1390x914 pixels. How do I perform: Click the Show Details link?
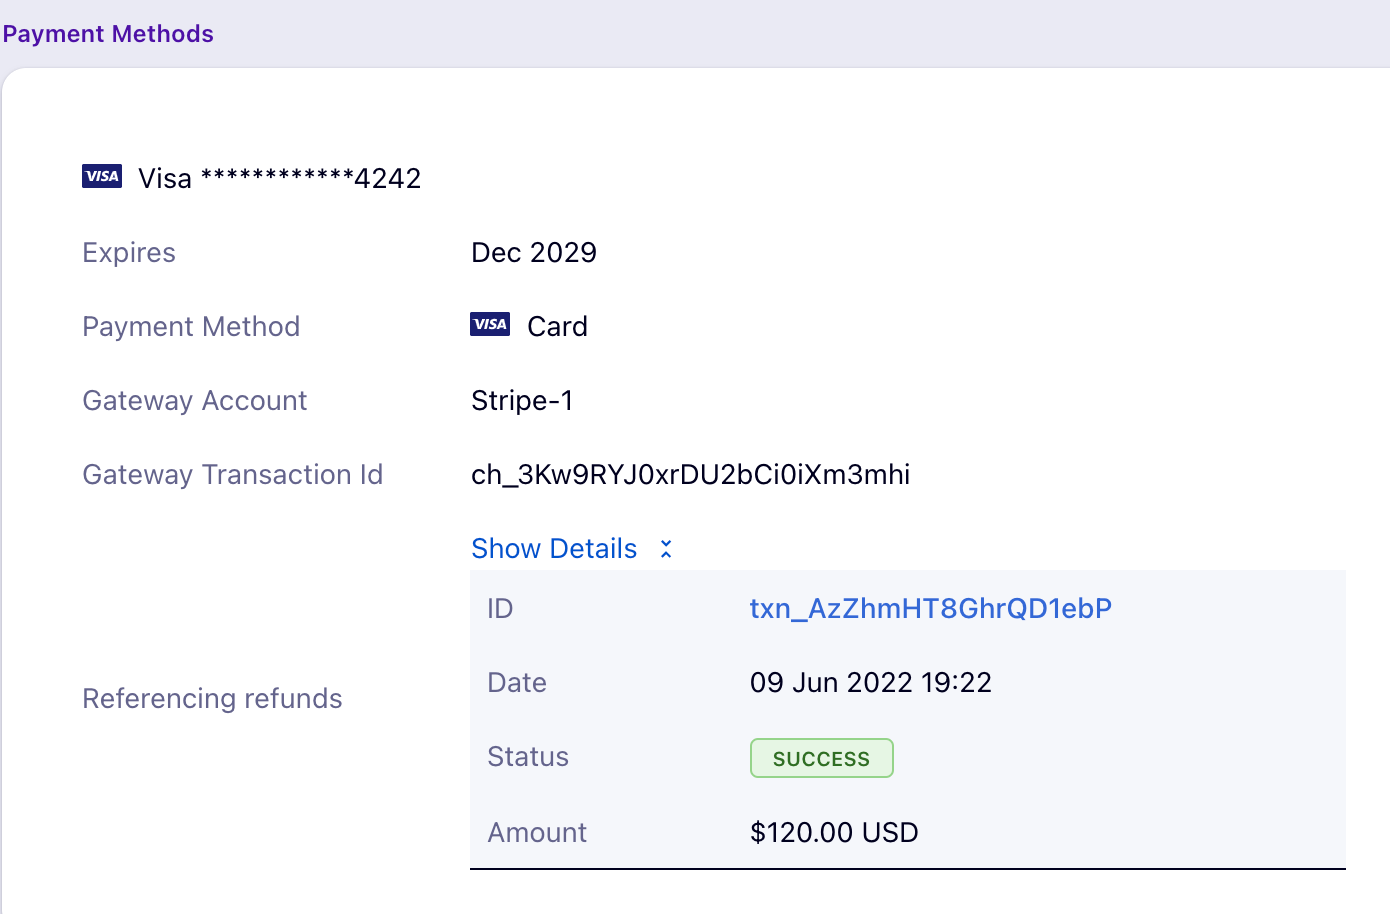(554, 549)
